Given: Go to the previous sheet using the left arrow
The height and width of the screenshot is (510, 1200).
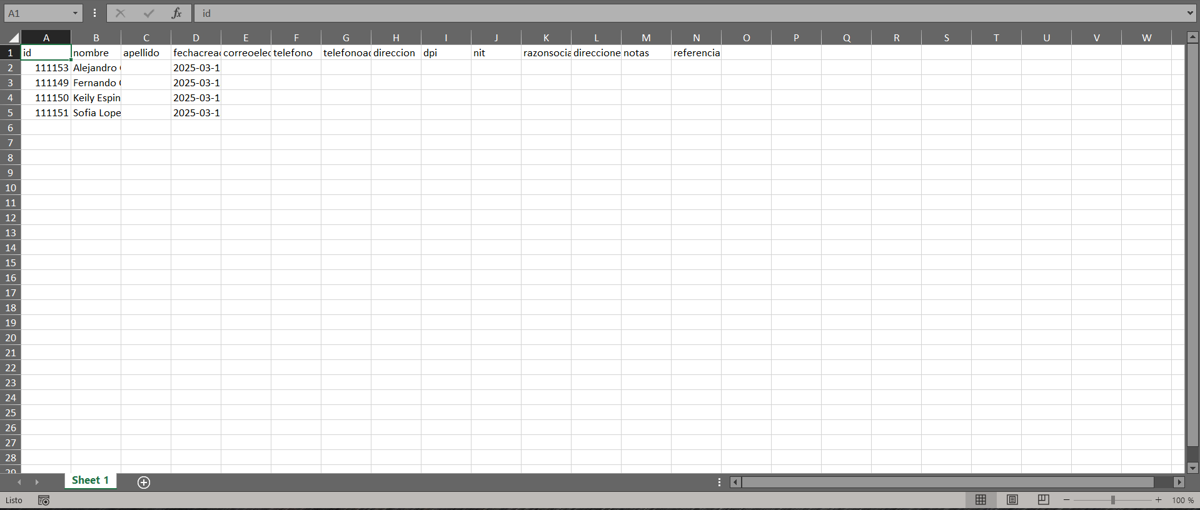Looking at the screenshot, I should (x=21, y=482).
